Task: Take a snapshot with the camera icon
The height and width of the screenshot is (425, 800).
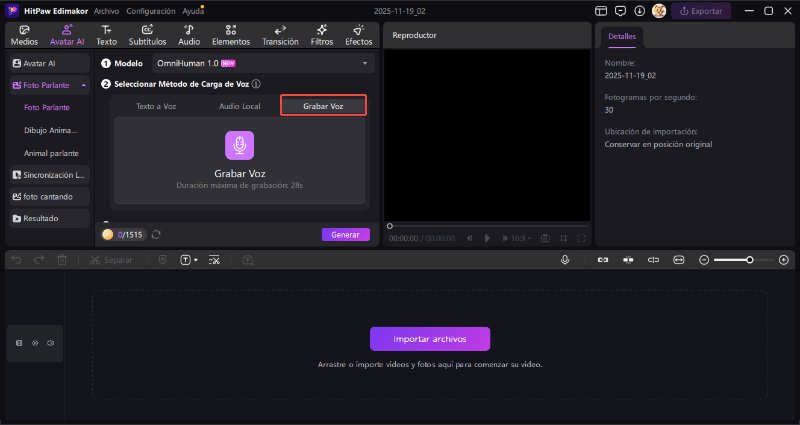Action: point(545,238)
